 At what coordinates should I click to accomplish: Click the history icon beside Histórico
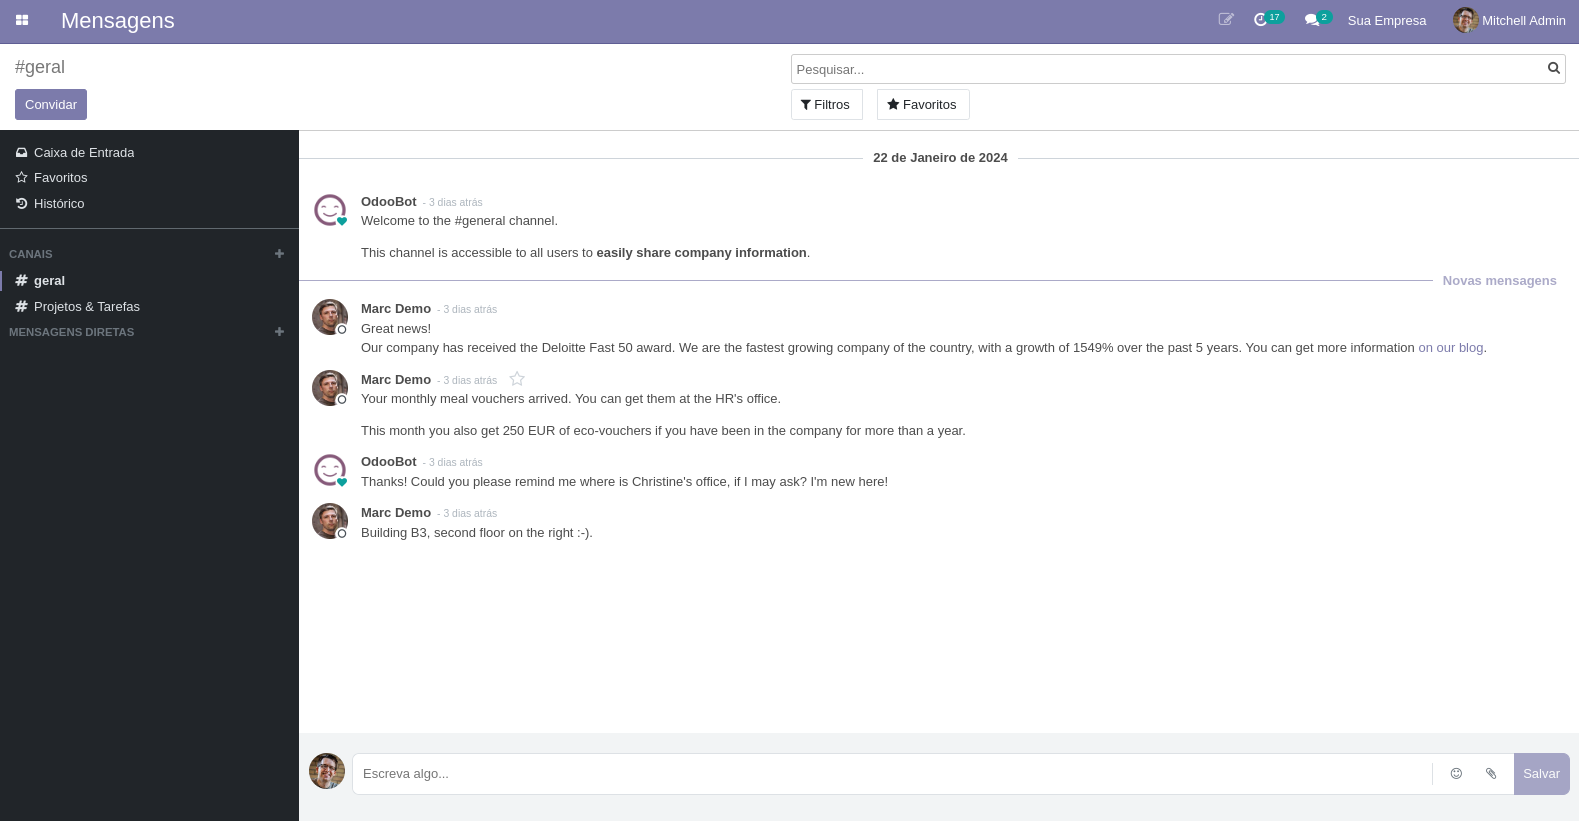tap(21, 203)
